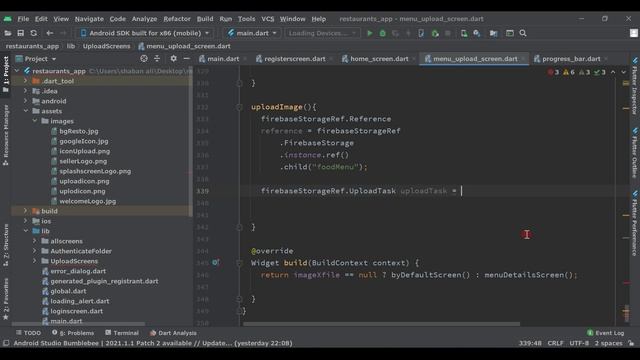Hide the Project panel with minus icon
The image size is (640, 360).
point(187,59)
